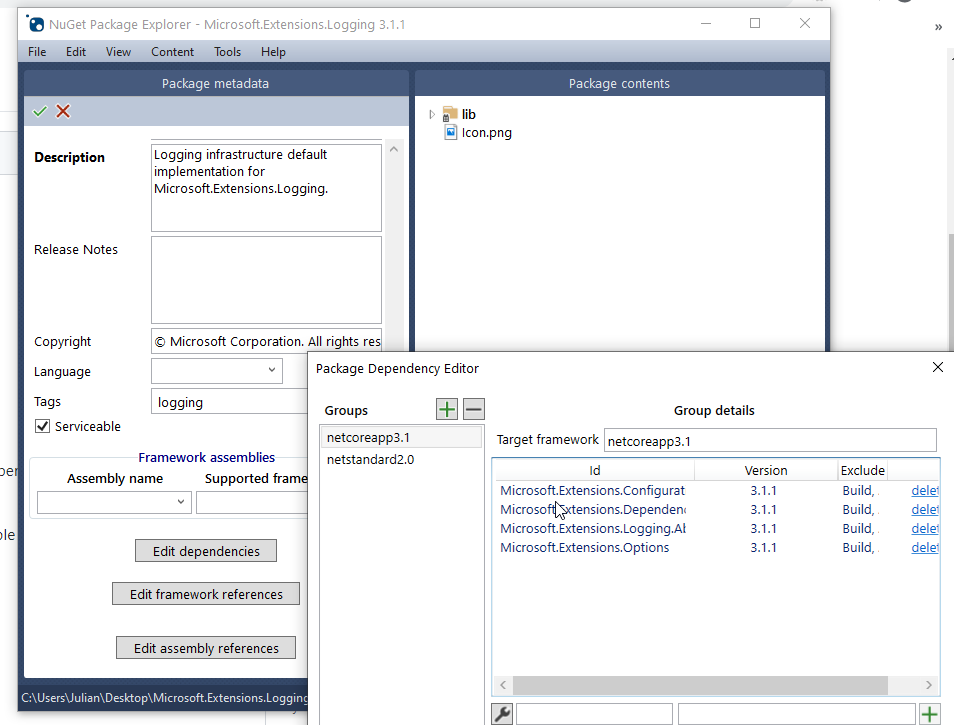Open the File menu
The height and width of the screenshot is (725, 954).
pyautogui.click(x=37, y=52)
